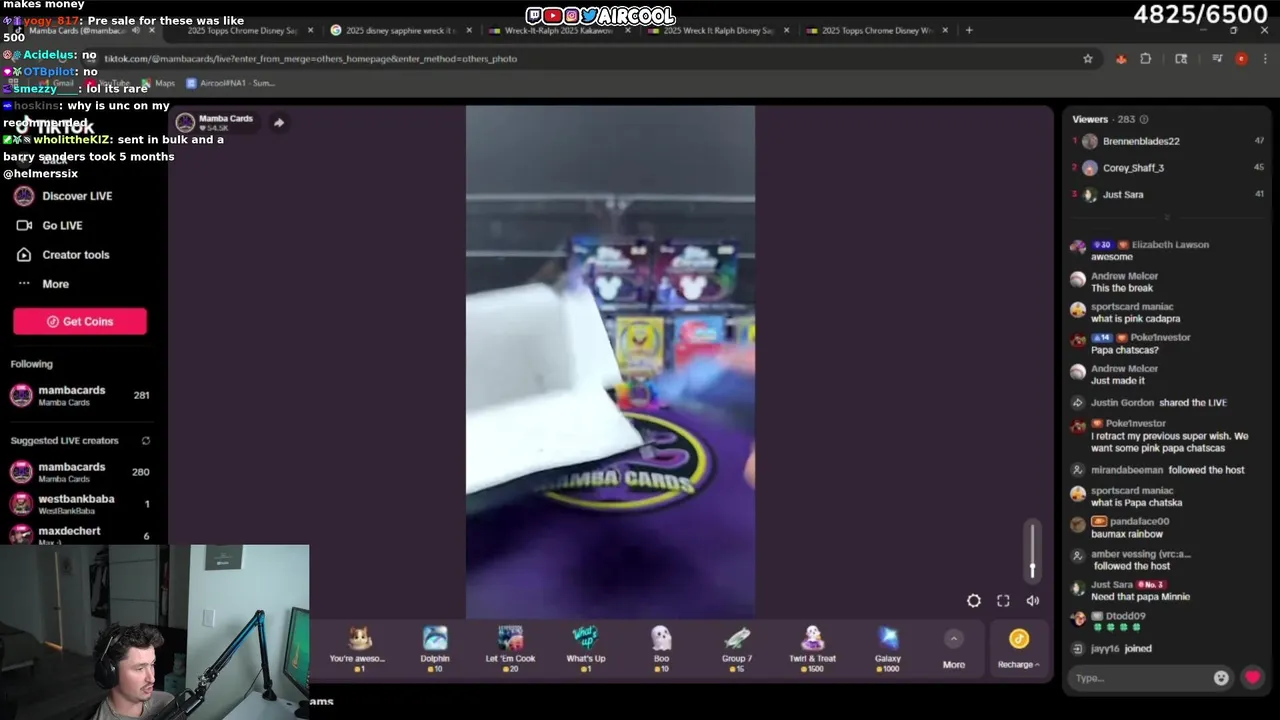This screenshot has height=720, width=1280.
Task: Enter fullscreen video mode
Action: (1003, 601)
